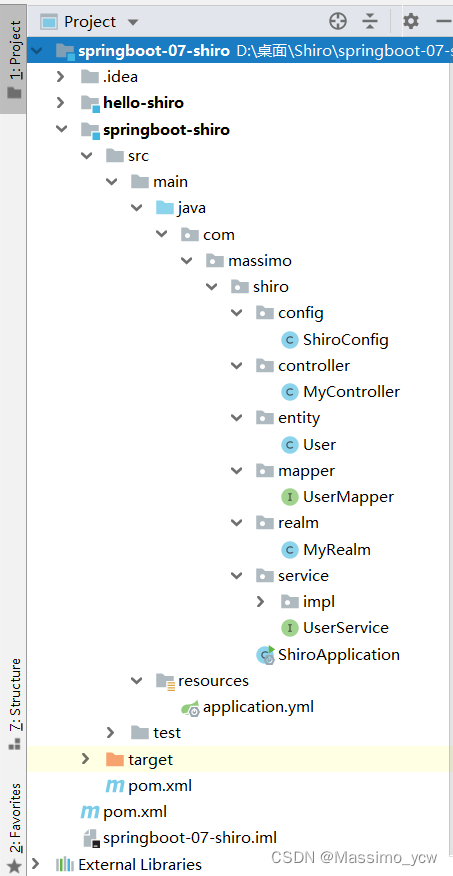Collapse the realm package
The width and height of the screenshot is (453, 876).
pos(237,523)
